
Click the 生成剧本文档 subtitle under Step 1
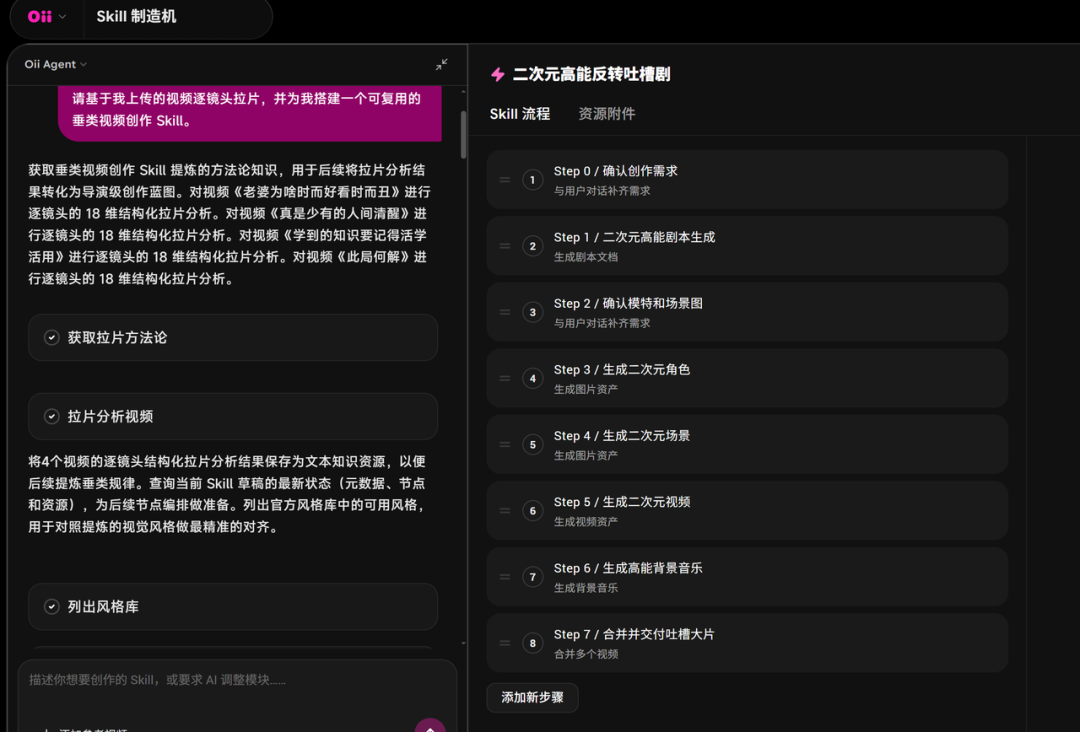pyautogui.click(x=585, y=257)
